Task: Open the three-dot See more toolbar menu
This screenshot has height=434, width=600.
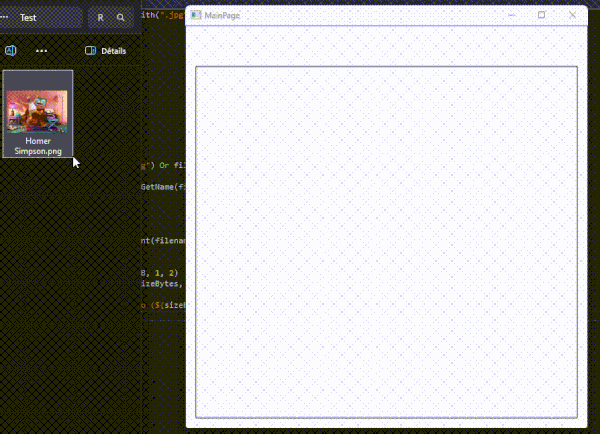Action: coord(41,51)
